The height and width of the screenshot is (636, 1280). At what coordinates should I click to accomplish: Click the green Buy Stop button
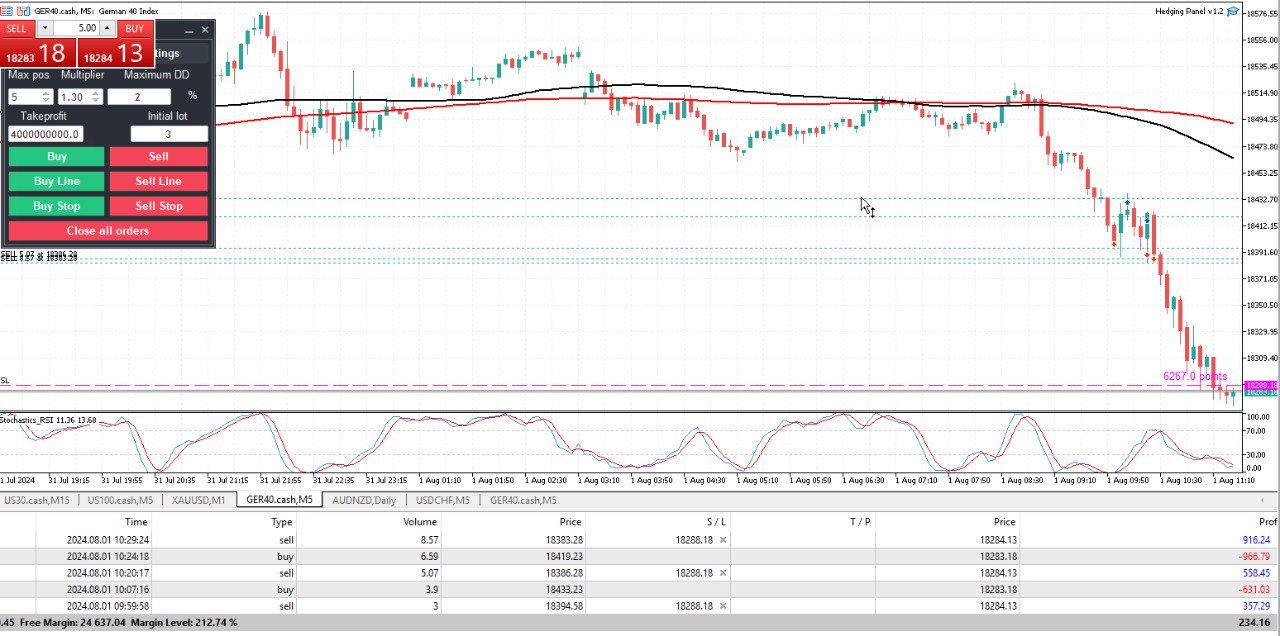pyautogui.click(x=56, y=206)
